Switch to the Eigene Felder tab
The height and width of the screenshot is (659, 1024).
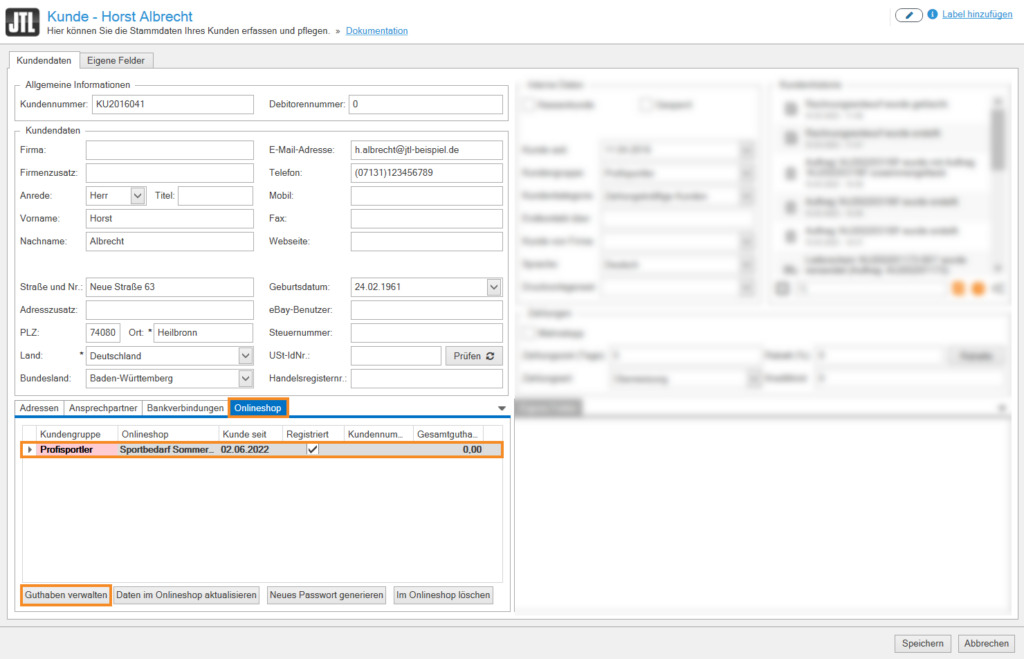pos(119,61)
